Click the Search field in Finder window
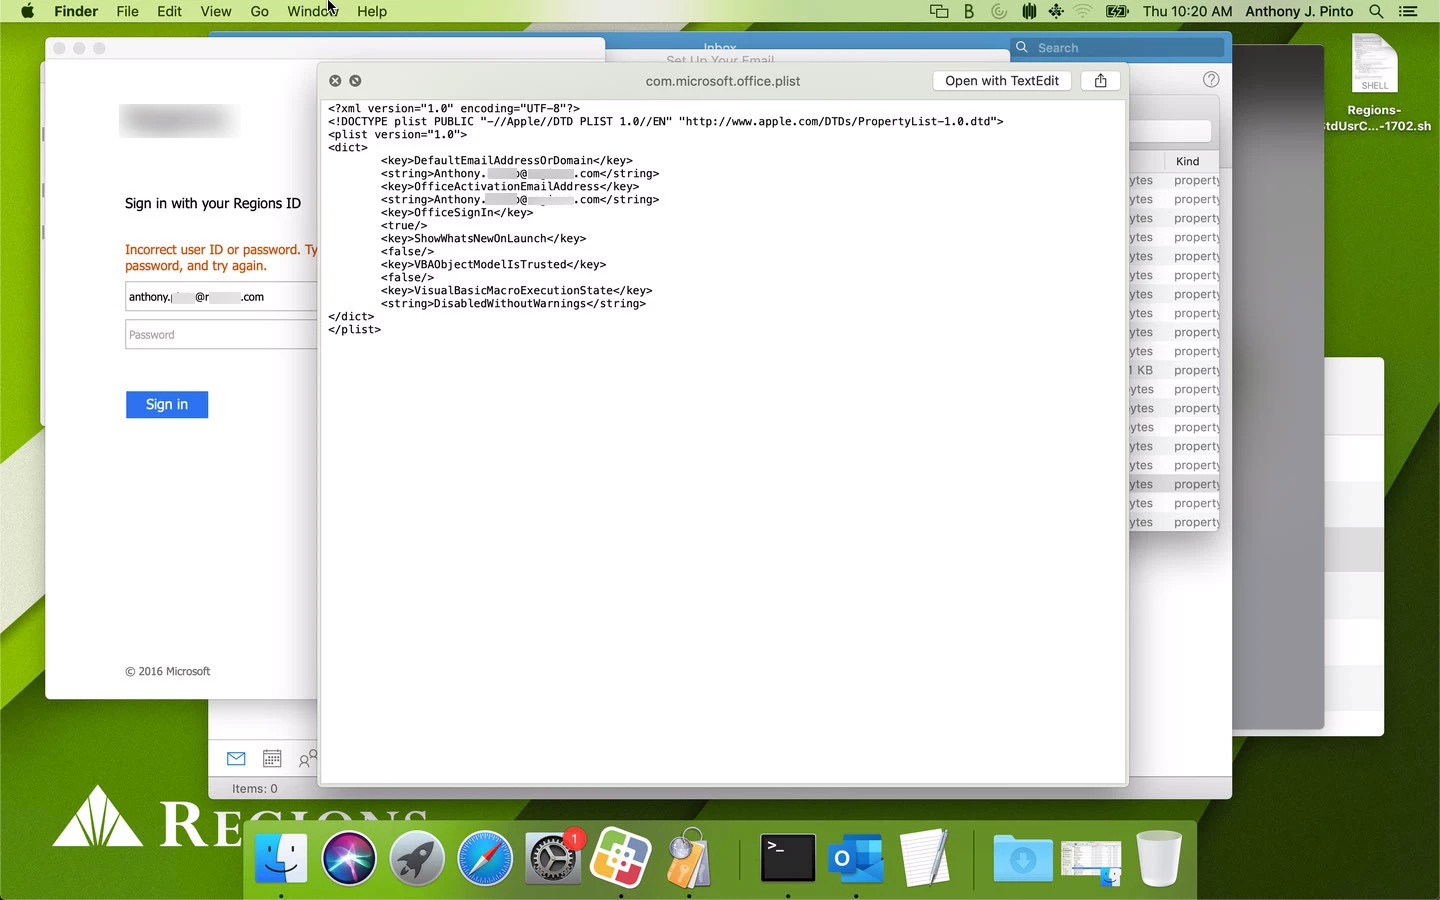Screen dimensions: 1440x900 [x=1118, y=48]
